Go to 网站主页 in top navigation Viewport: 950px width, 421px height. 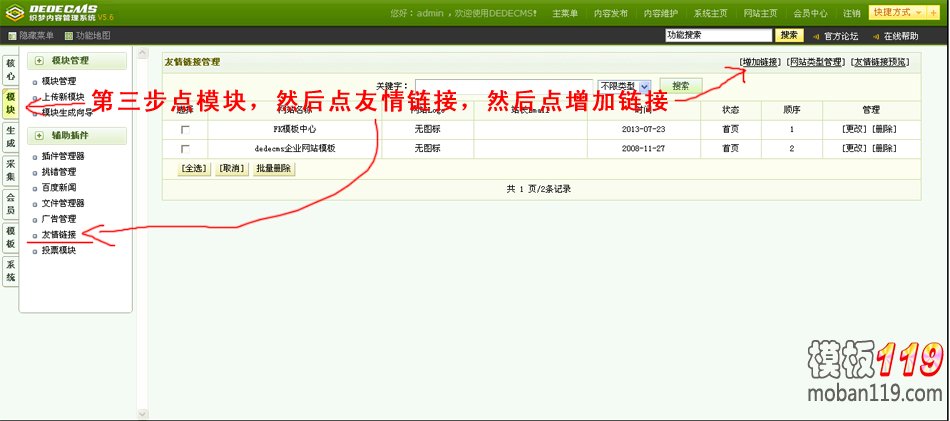(760, 13)
